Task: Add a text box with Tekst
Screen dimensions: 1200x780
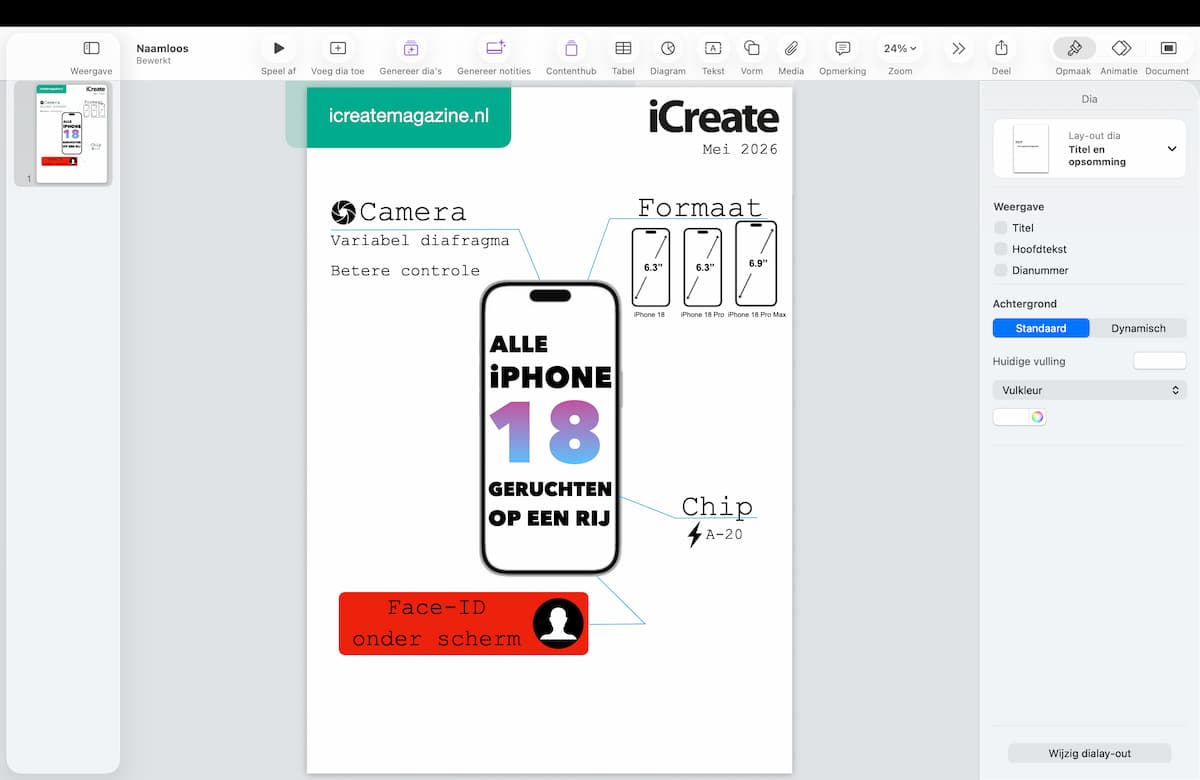Action: click(713, 48)
